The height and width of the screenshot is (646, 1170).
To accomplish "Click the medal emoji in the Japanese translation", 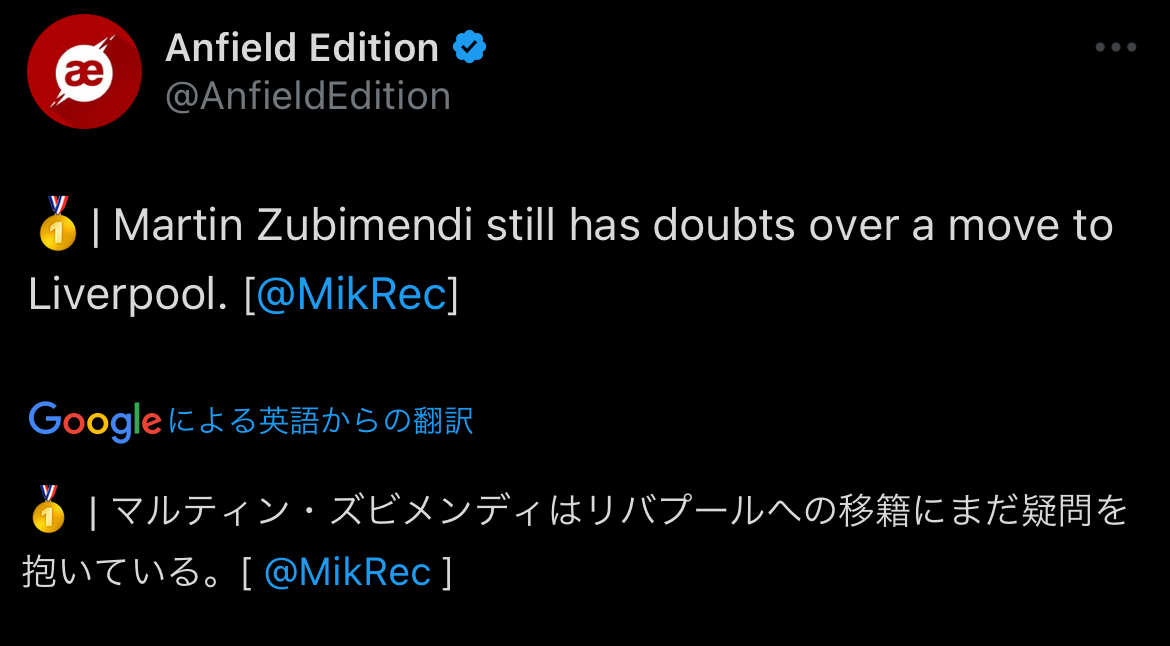I will (48, 509).
